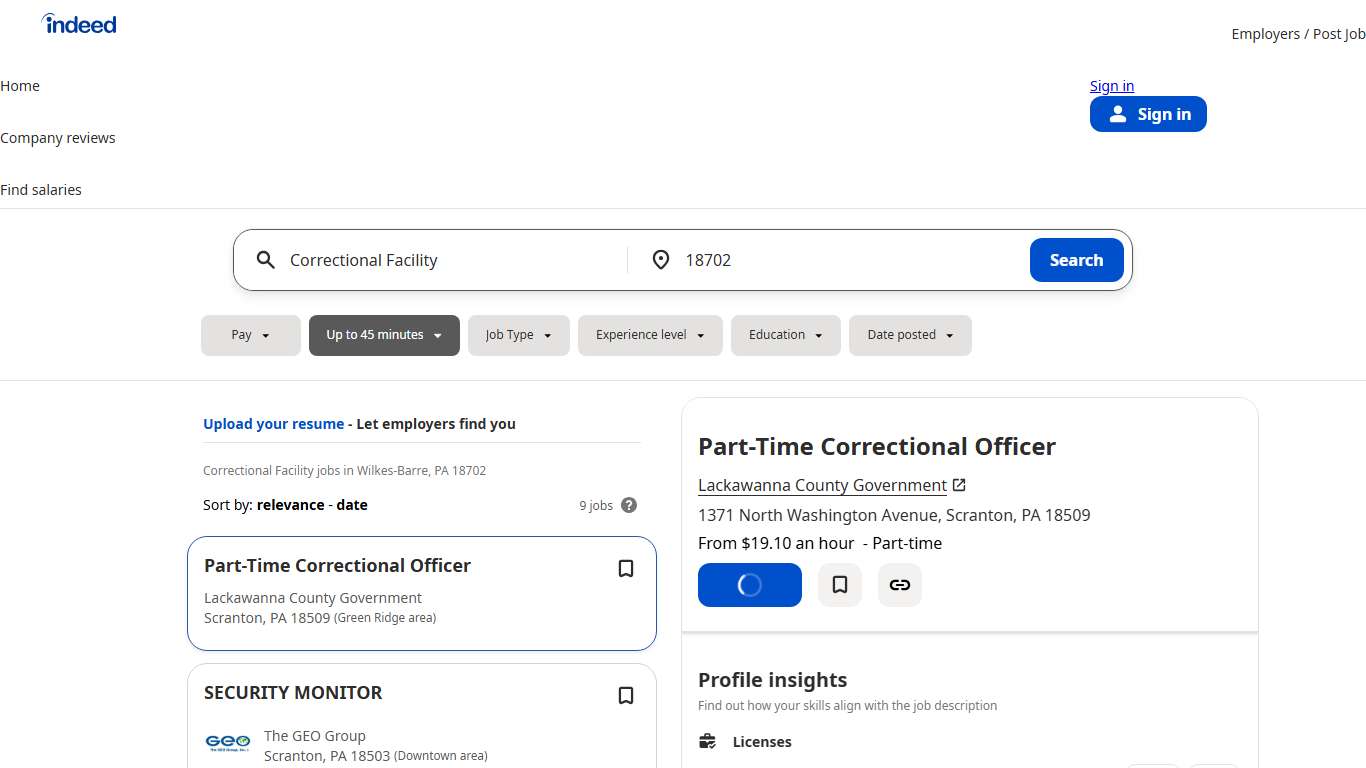Save the SECURITY MONITOR job via bookmark icon

click(x=626, y=695)
